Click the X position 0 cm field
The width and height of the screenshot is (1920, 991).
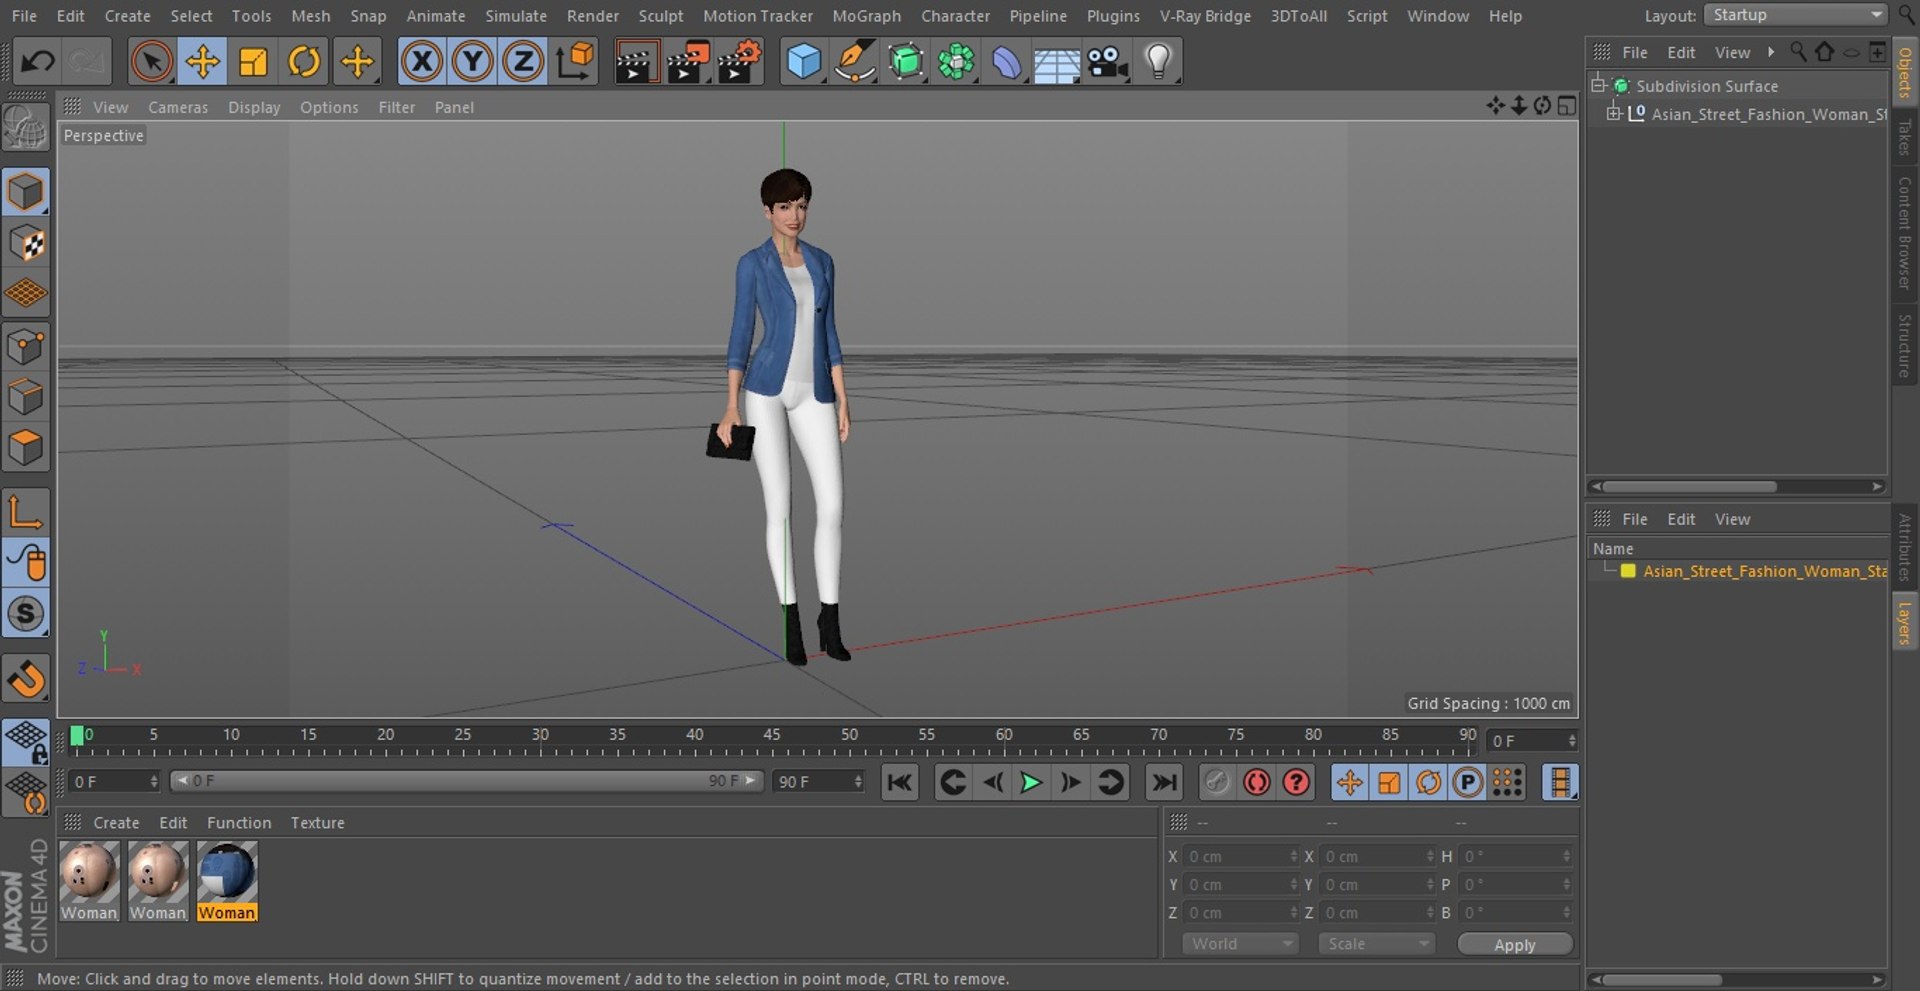(x=1241, y=857)
